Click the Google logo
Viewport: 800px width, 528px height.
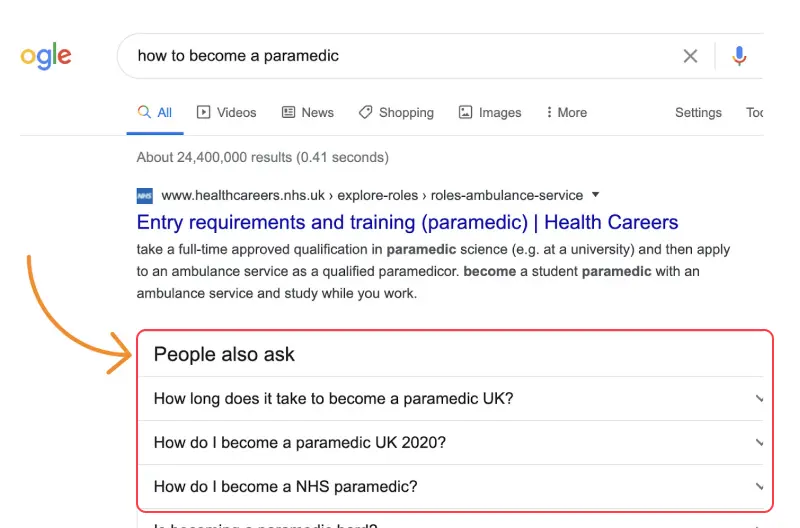[46, 56]
